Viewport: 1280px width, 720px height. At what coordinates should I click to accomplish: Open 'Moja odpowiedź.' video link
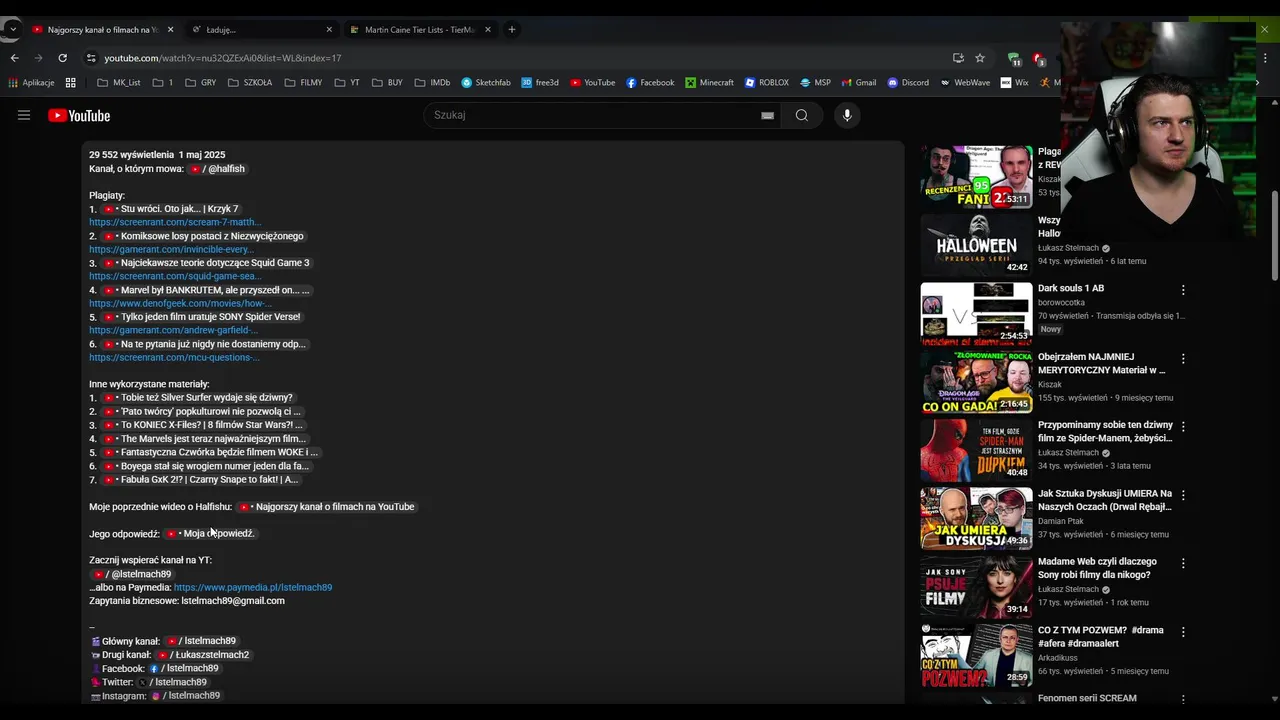click(210, 534)
